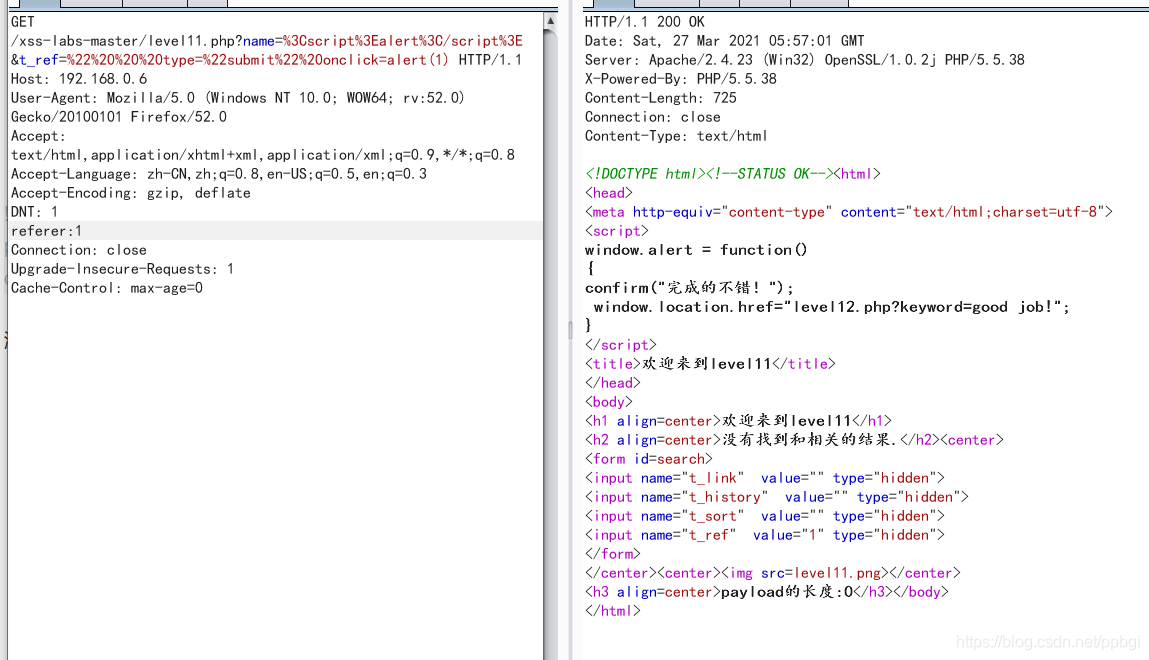Click the request panel vertical scrollbar track
Image resolution: width=1149 pixels, height=660 pixels.
[x=550, y=344]
